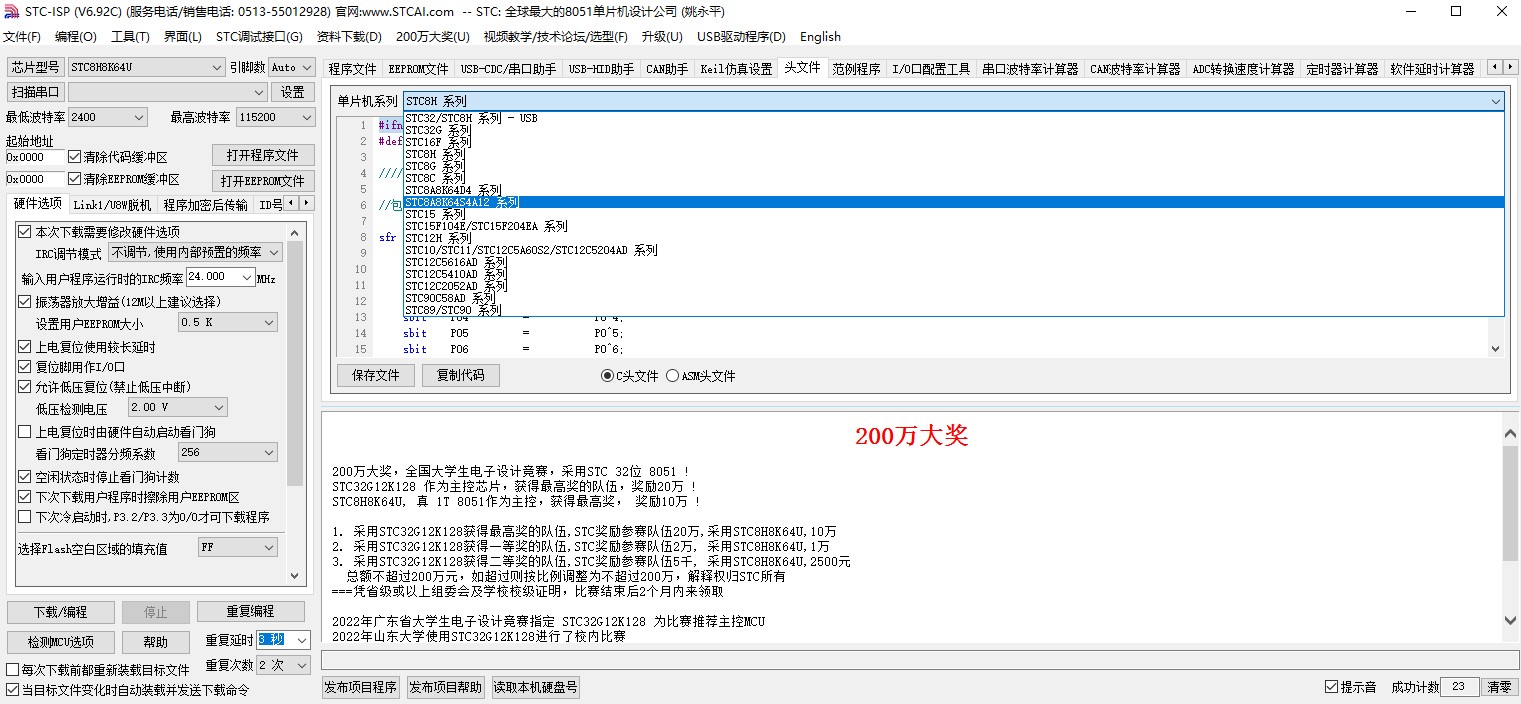This screenshot has height=704, width=1521.
Task: Choose STC8A8K64S4A12 系列 from the list
Action: coord(953,202)
